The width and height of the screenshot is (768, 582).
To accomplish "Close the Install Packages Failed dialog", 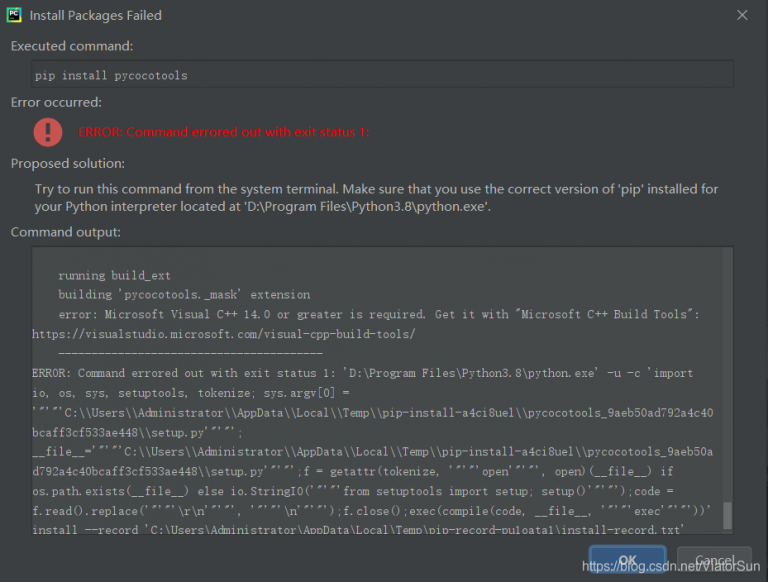I will pyautogui.click(x=742, y=16).
